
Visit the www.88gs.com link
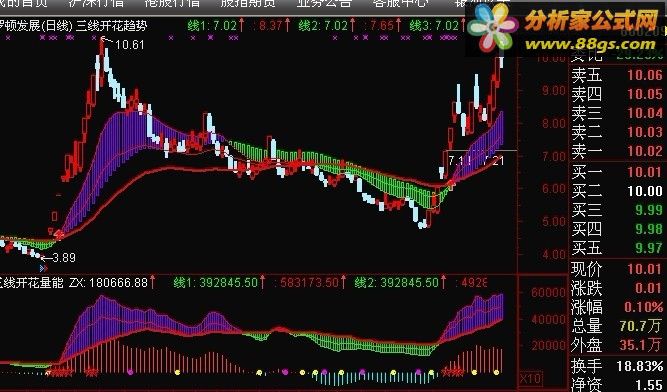(591, 44)
